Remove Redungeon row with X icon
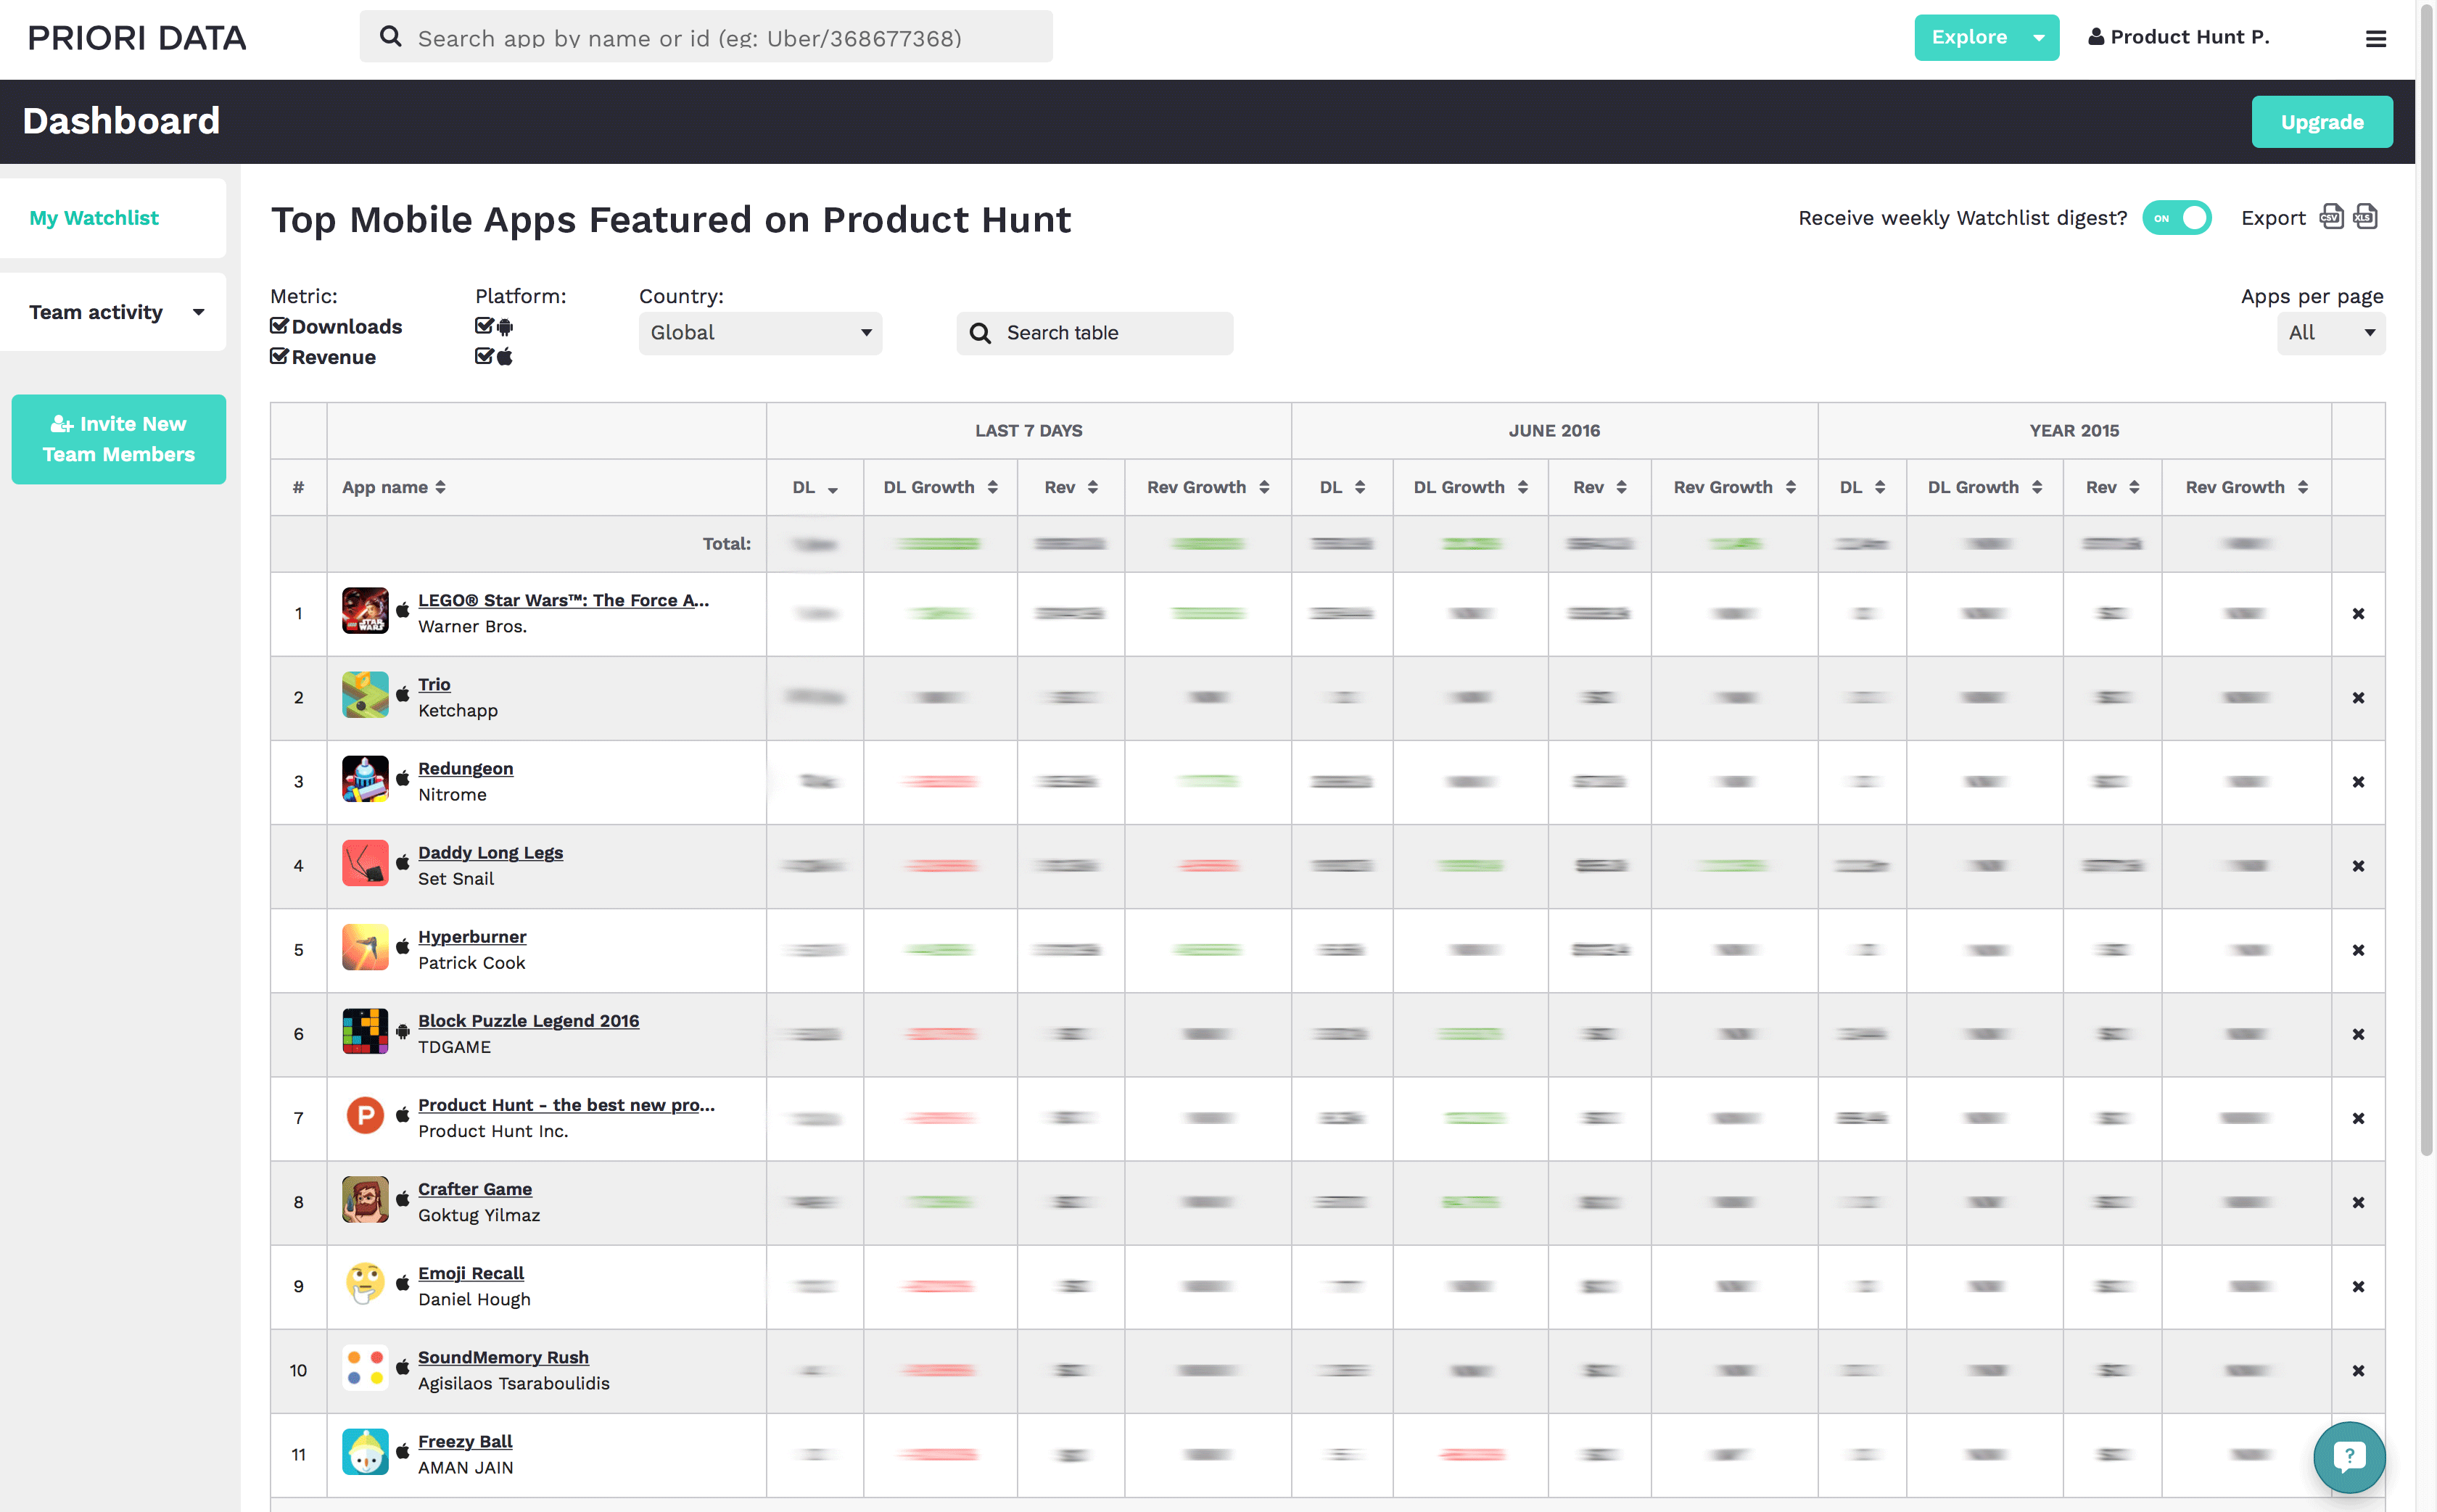The height and width of the screenshot is (1512, 2437). tap(2358, 782)
